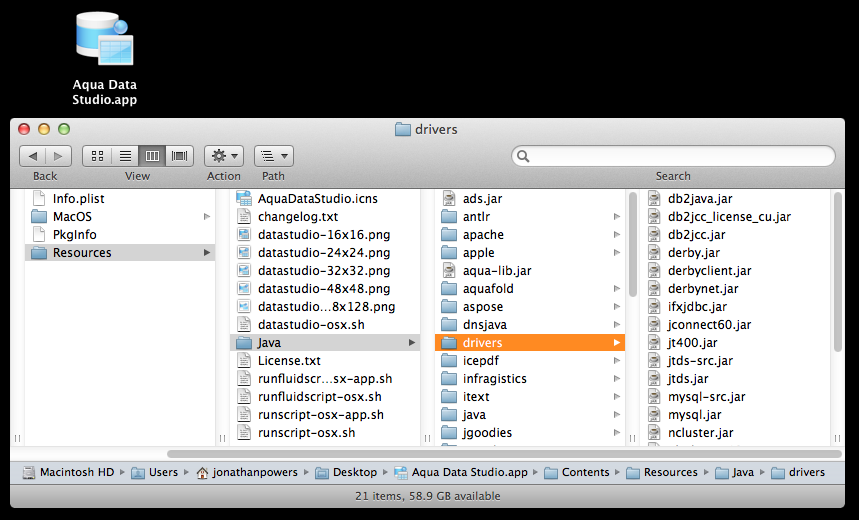This screenshot has height=520, width=859.
Task: Click the Java column vertical scrollbar
Action: tap(632, 244)
